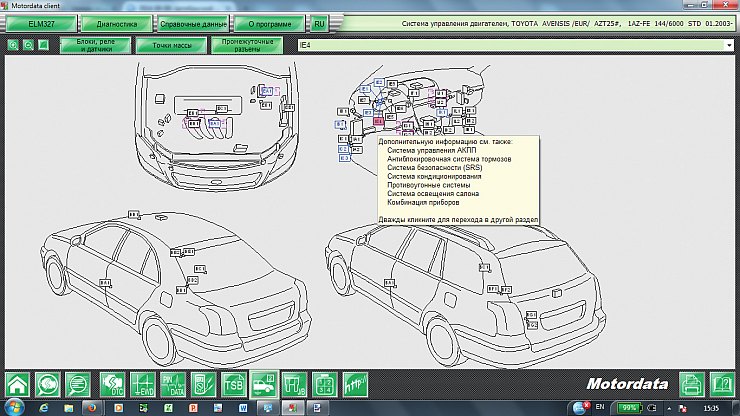The width and height of the screenshot is (740, 416).
Task: Open Word from the taskbar
Action: click(243, 408)
